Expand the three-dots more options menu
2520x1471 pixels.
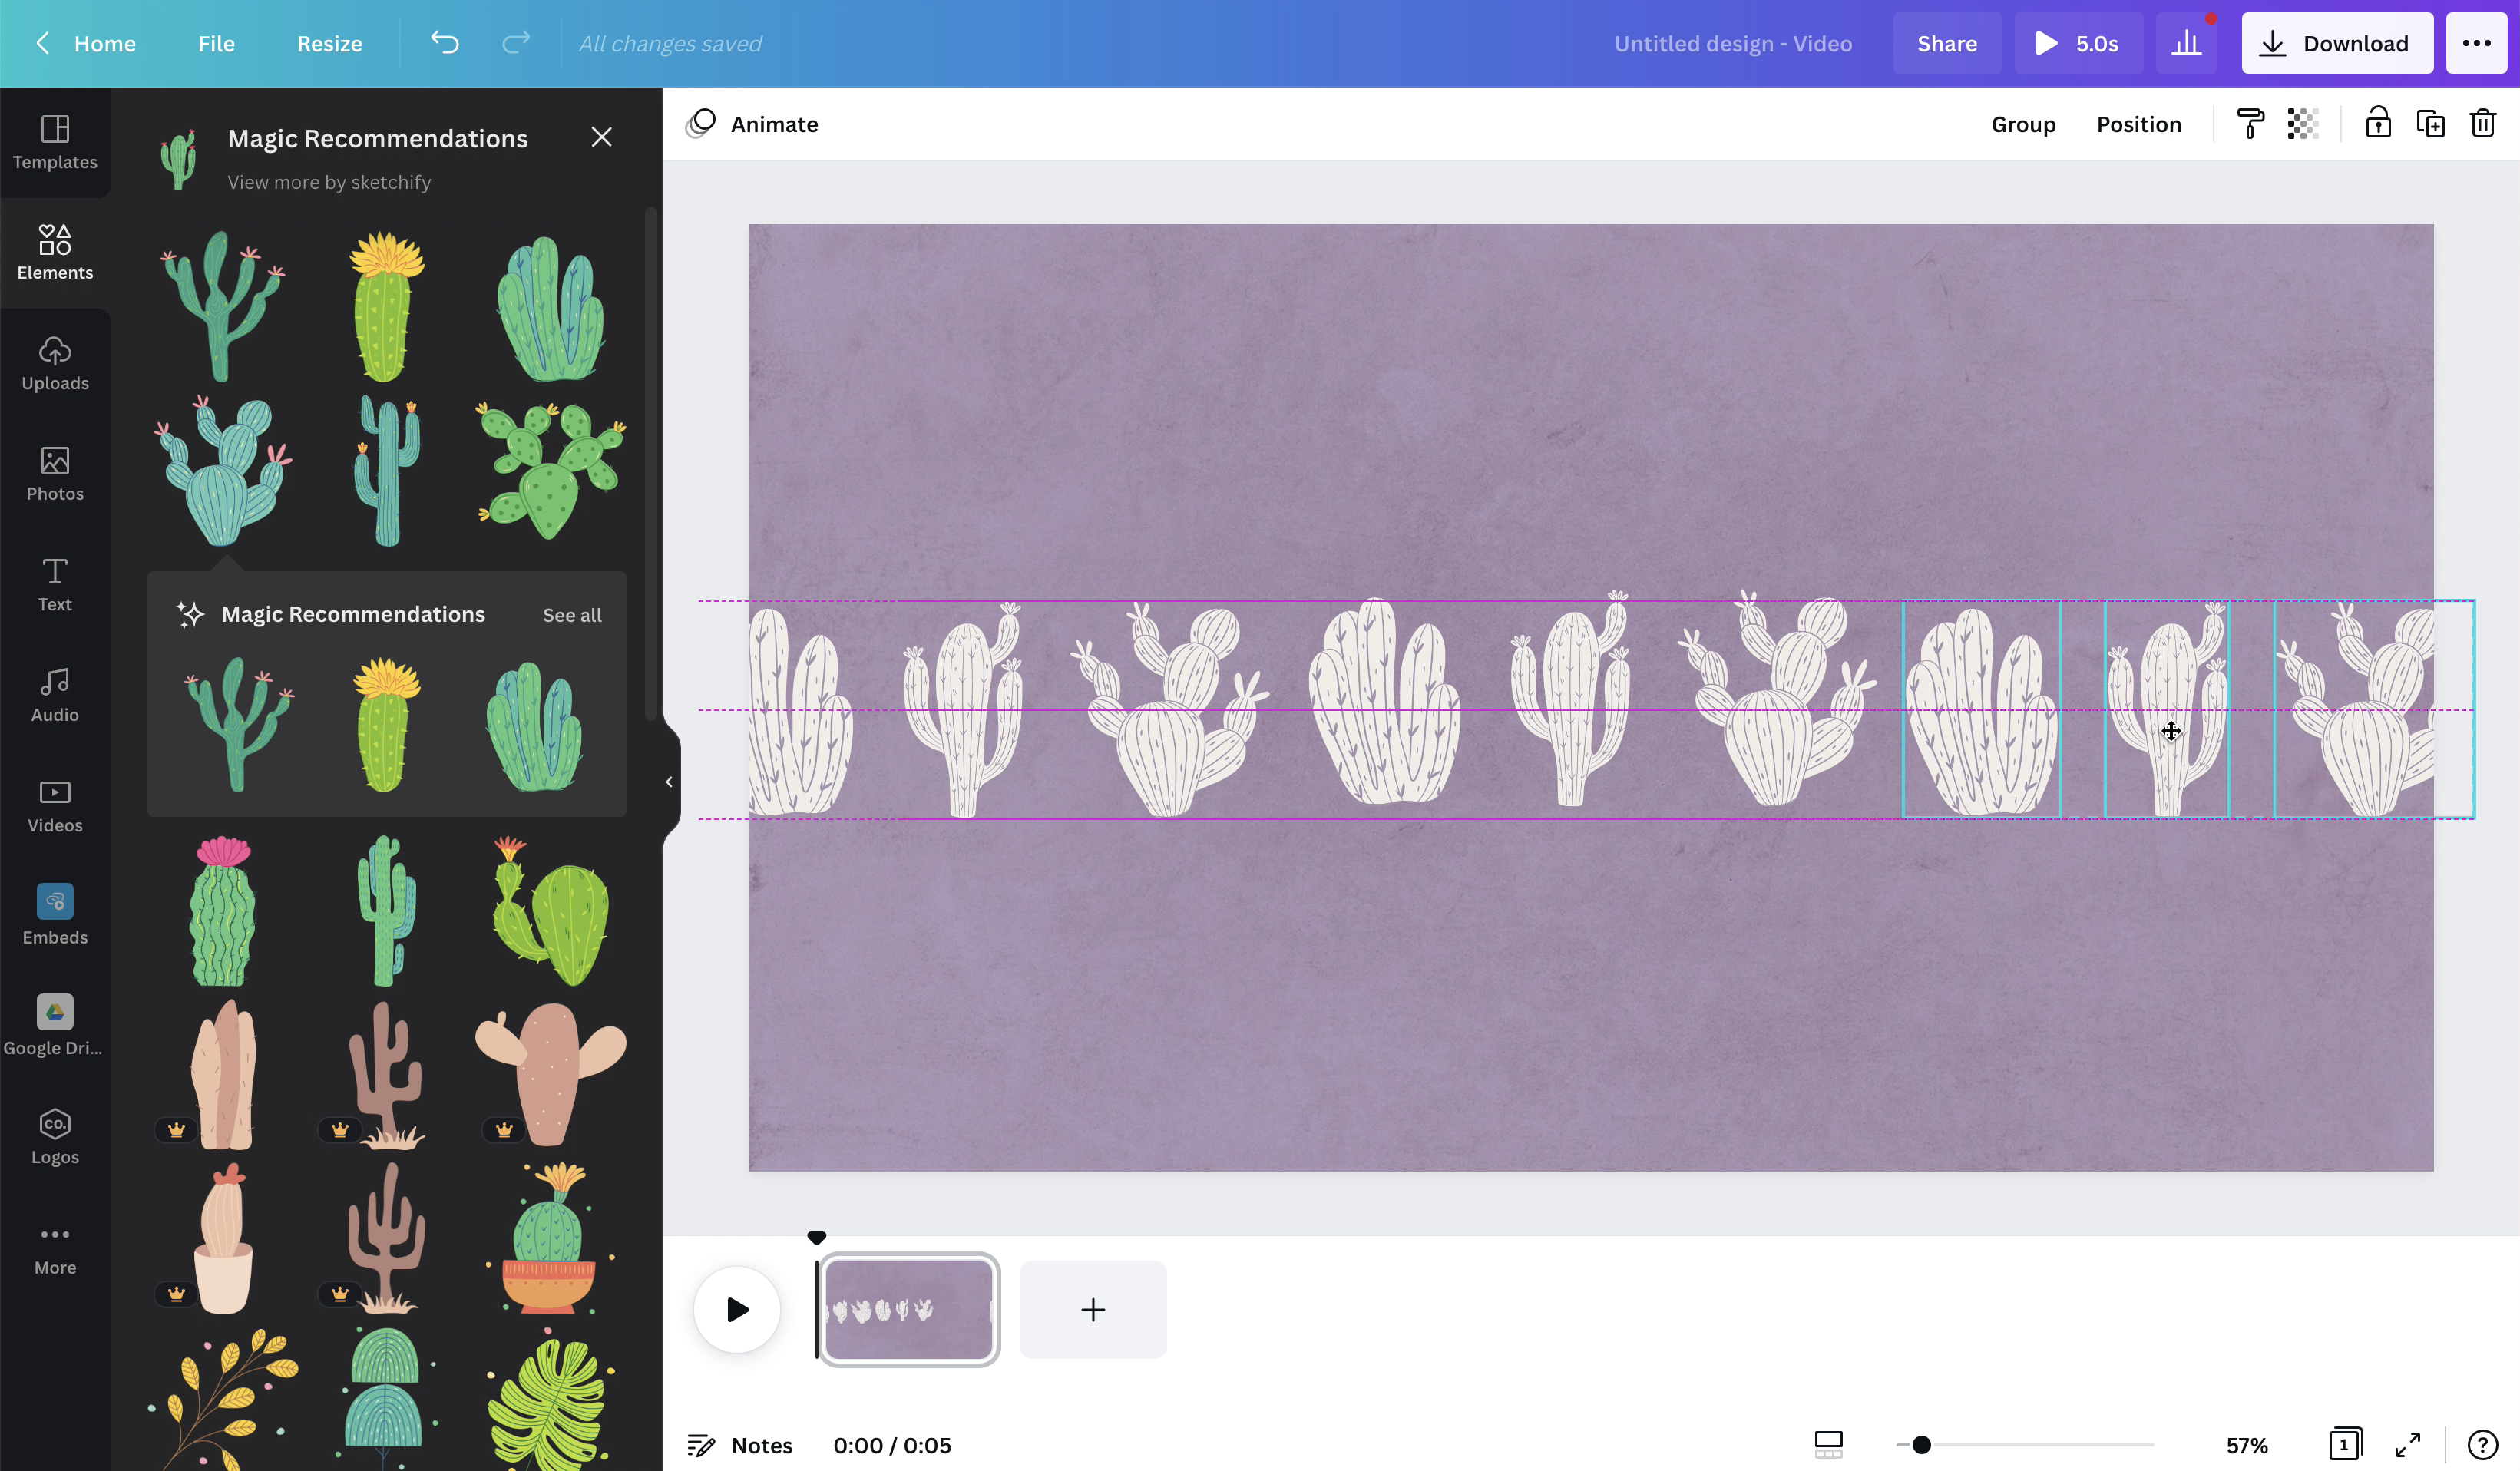click(2476, 43)
